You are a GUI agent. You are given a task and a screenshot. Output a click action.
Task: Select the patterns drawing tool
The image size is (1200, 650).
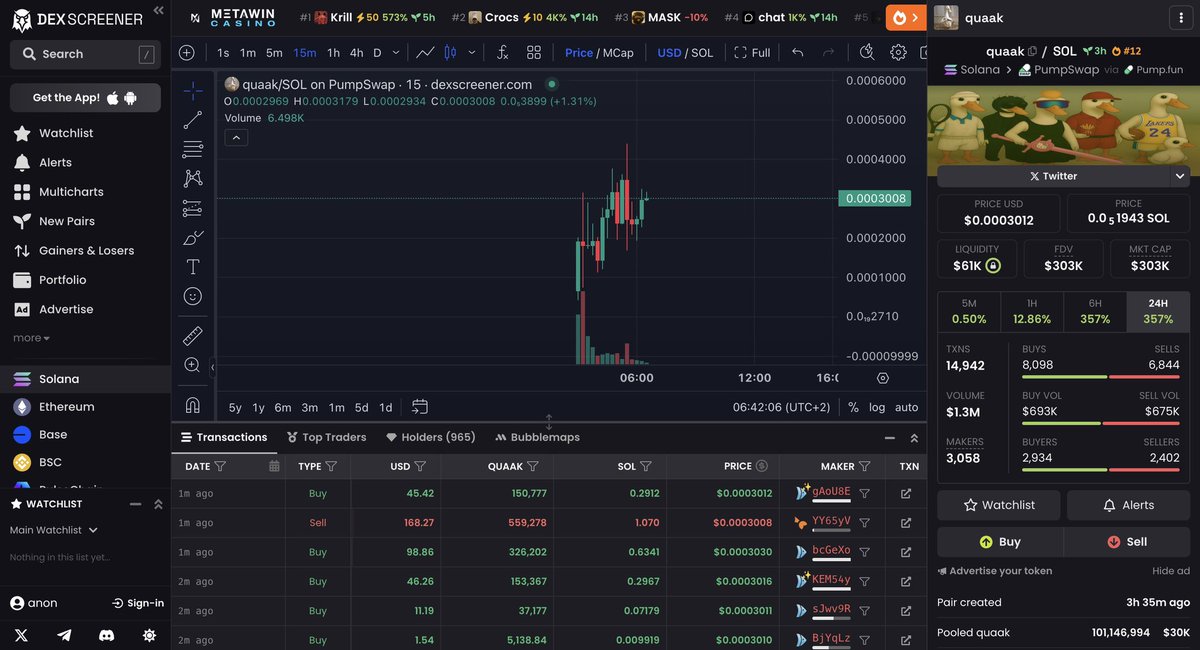pos(193,179)
